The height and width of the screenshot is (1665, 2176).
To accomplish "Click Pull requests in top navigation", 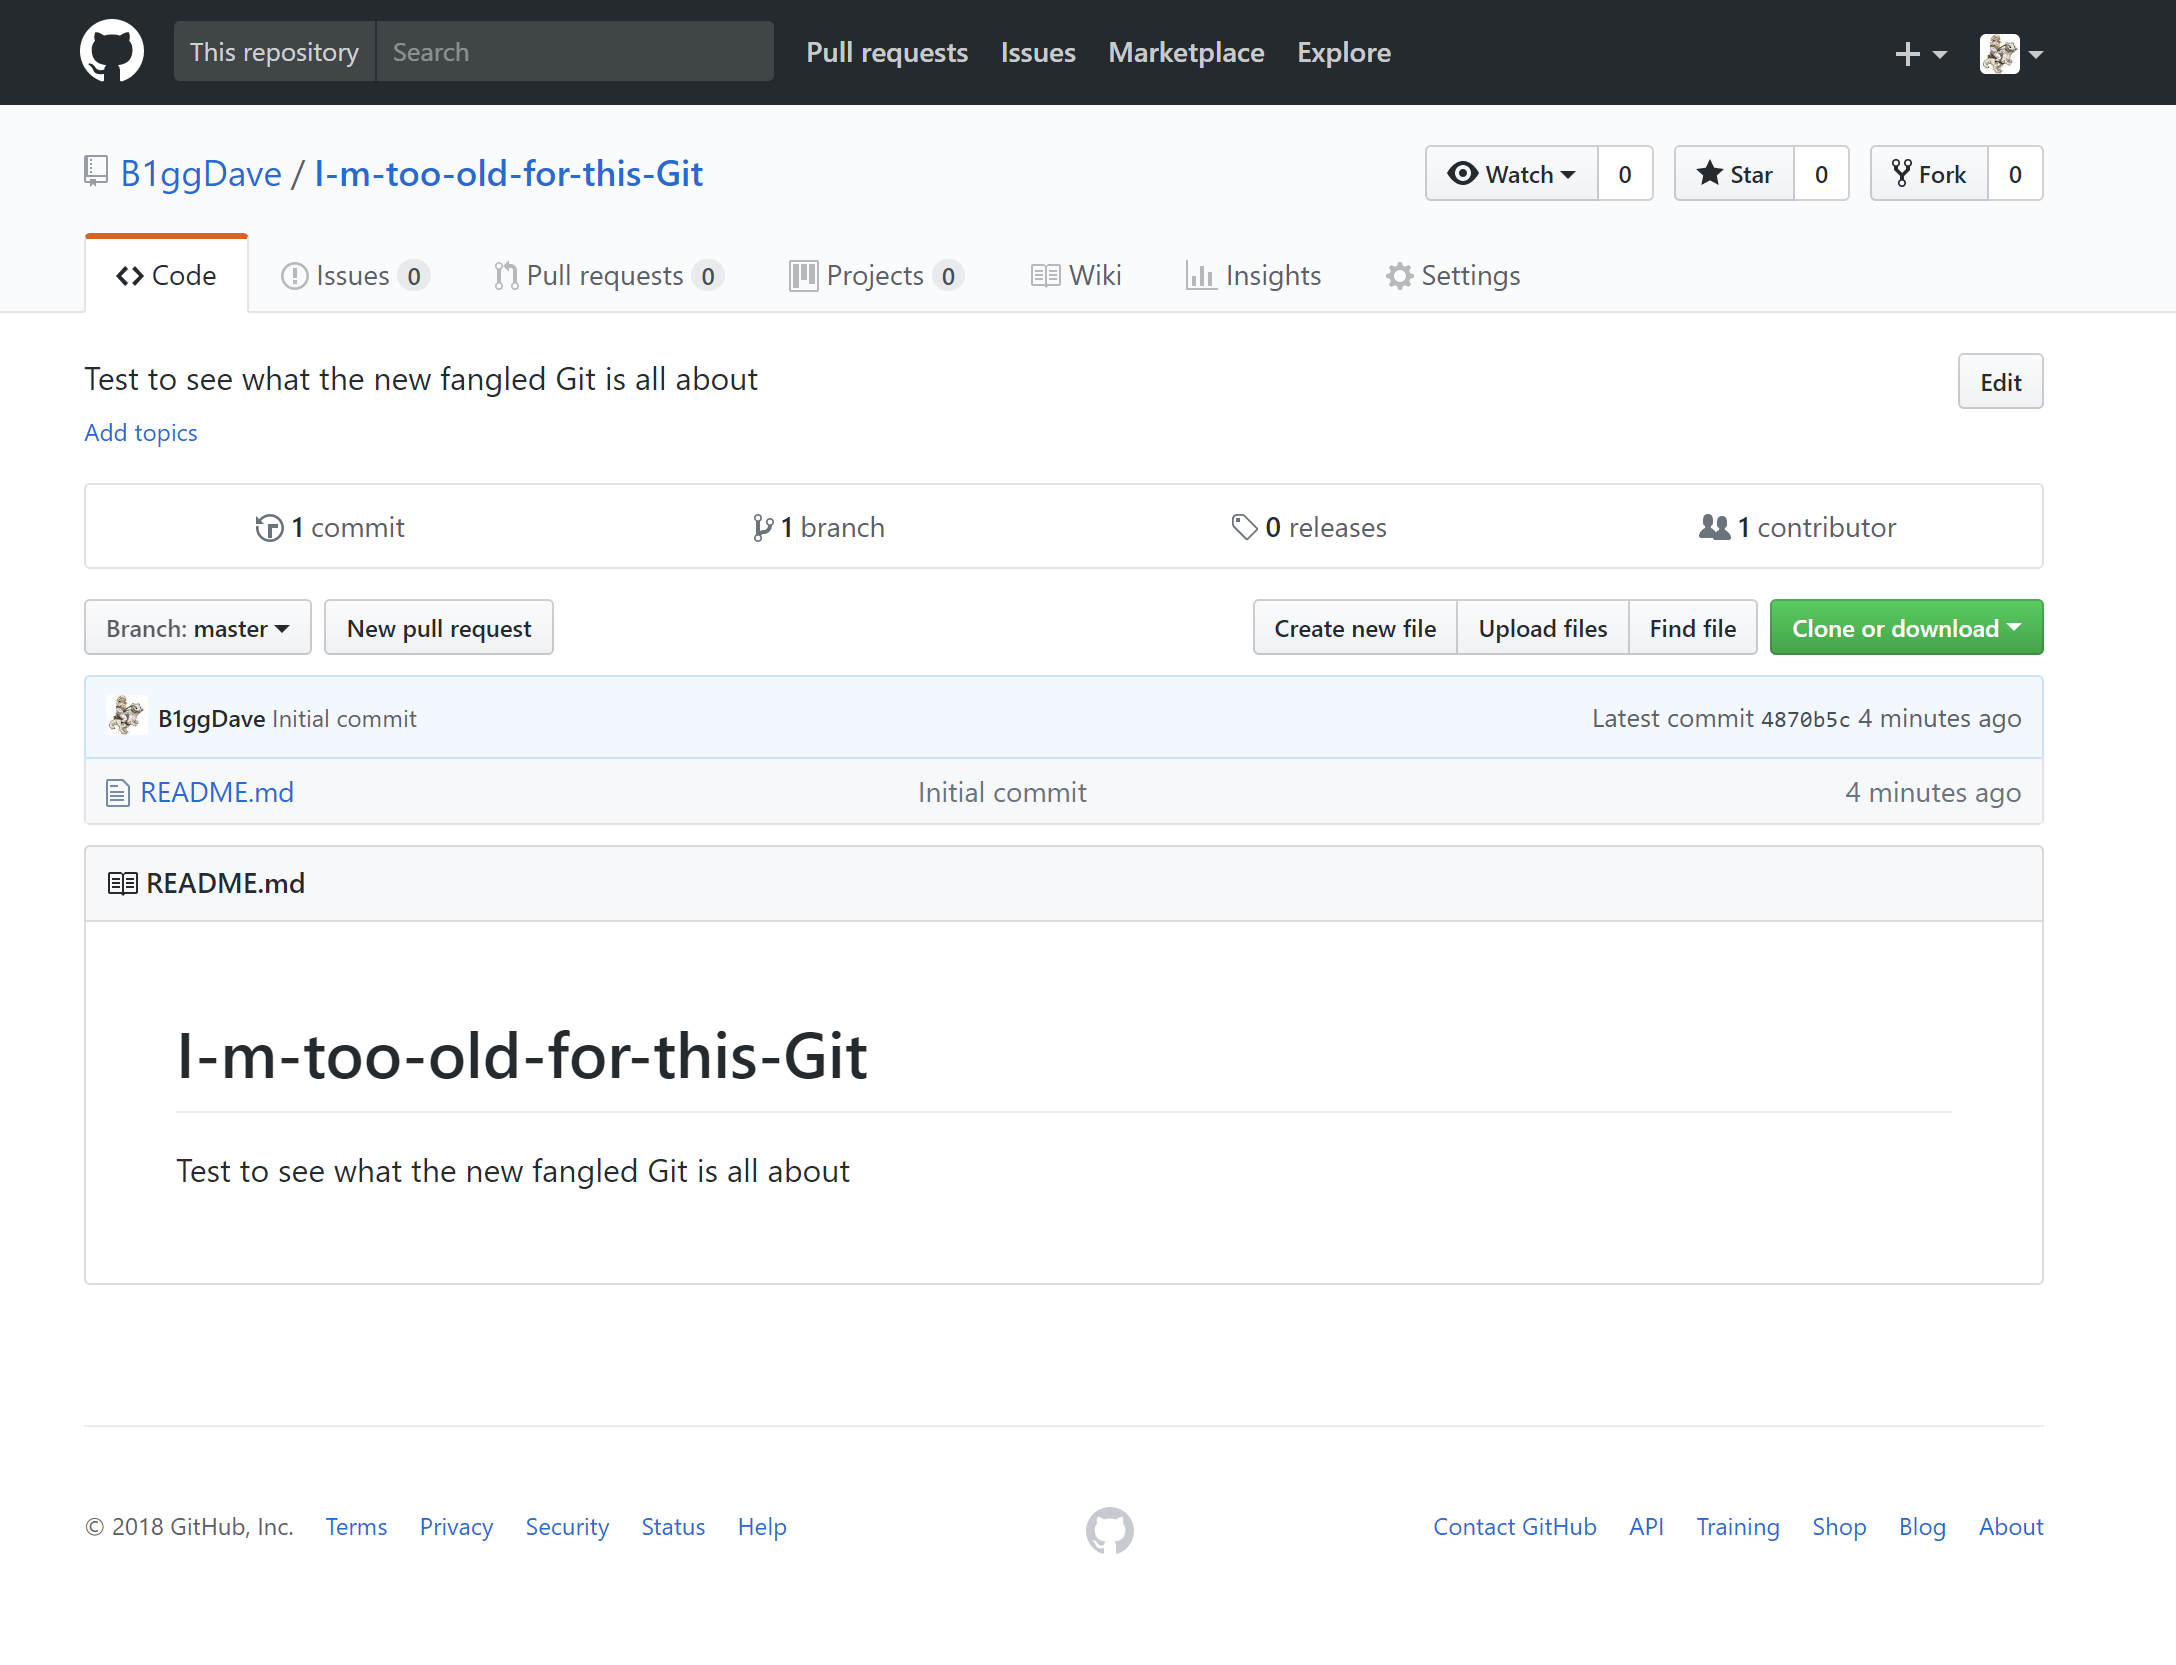I will tap(887, 52).
